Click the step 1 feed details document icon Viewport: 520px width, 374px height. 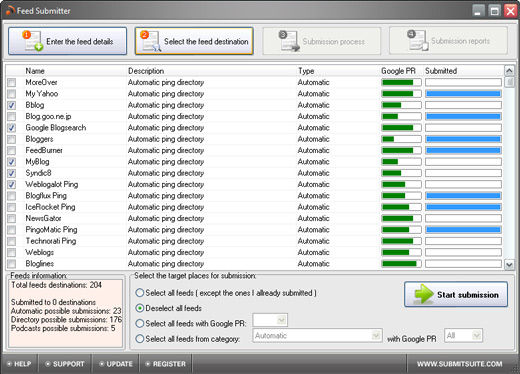[33, 41]
